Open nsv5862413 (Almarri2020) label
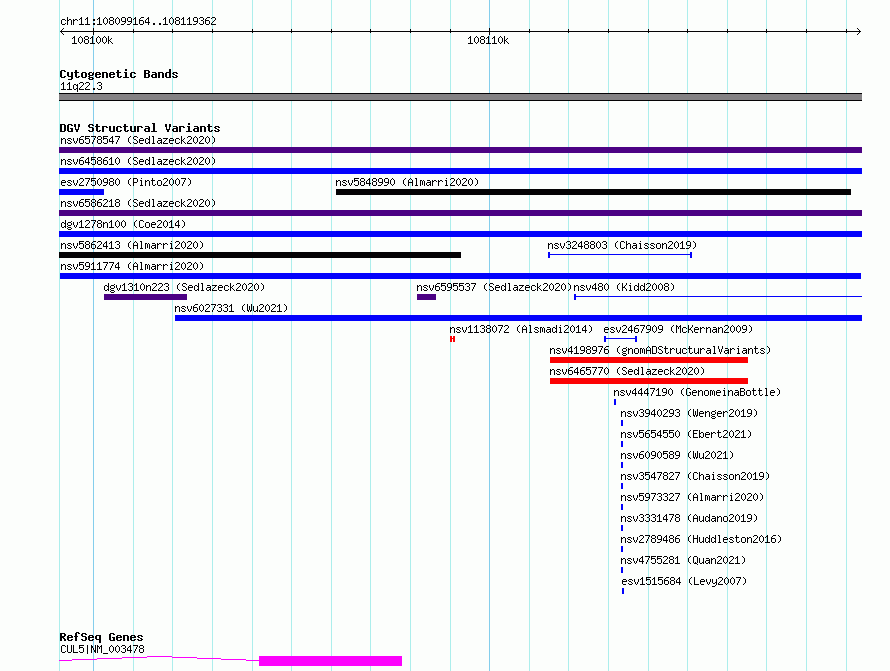 click(132, 245)
